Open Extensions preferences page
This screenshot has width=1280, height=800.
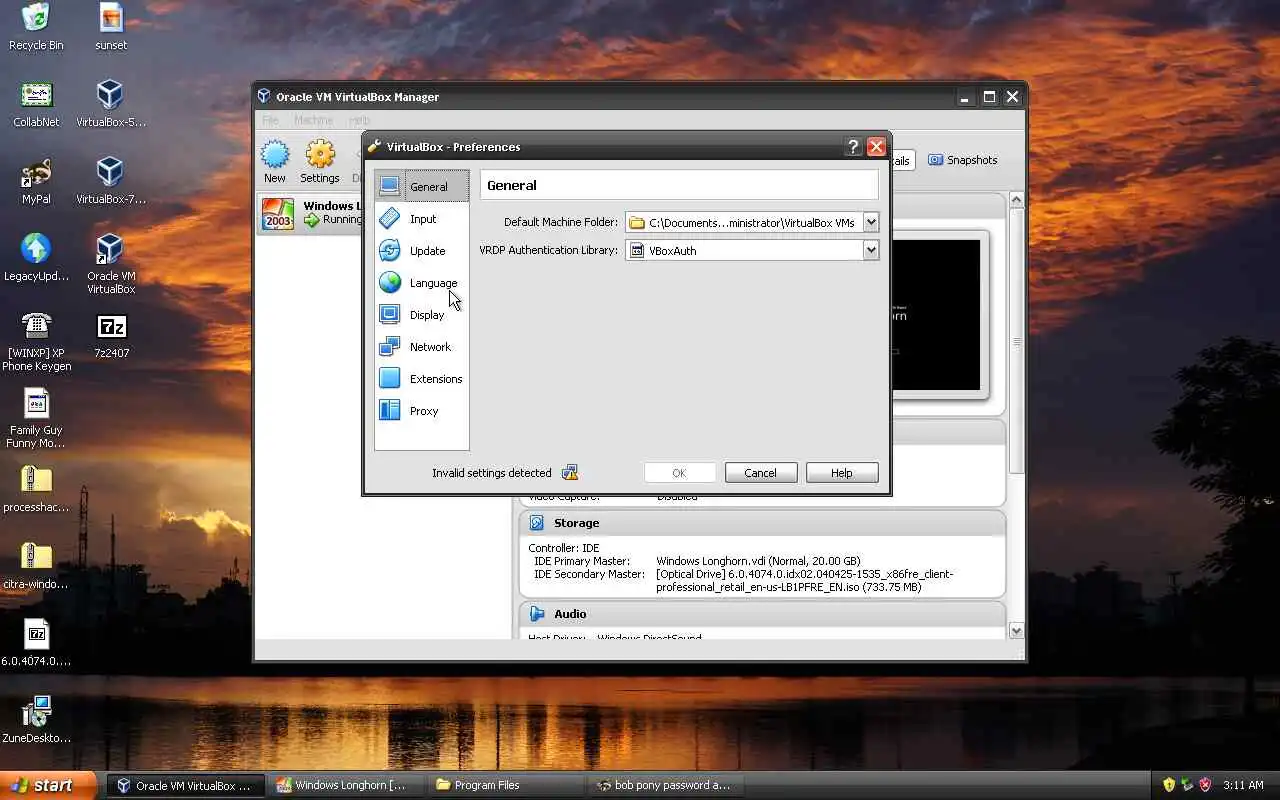[x=422, y=378]
